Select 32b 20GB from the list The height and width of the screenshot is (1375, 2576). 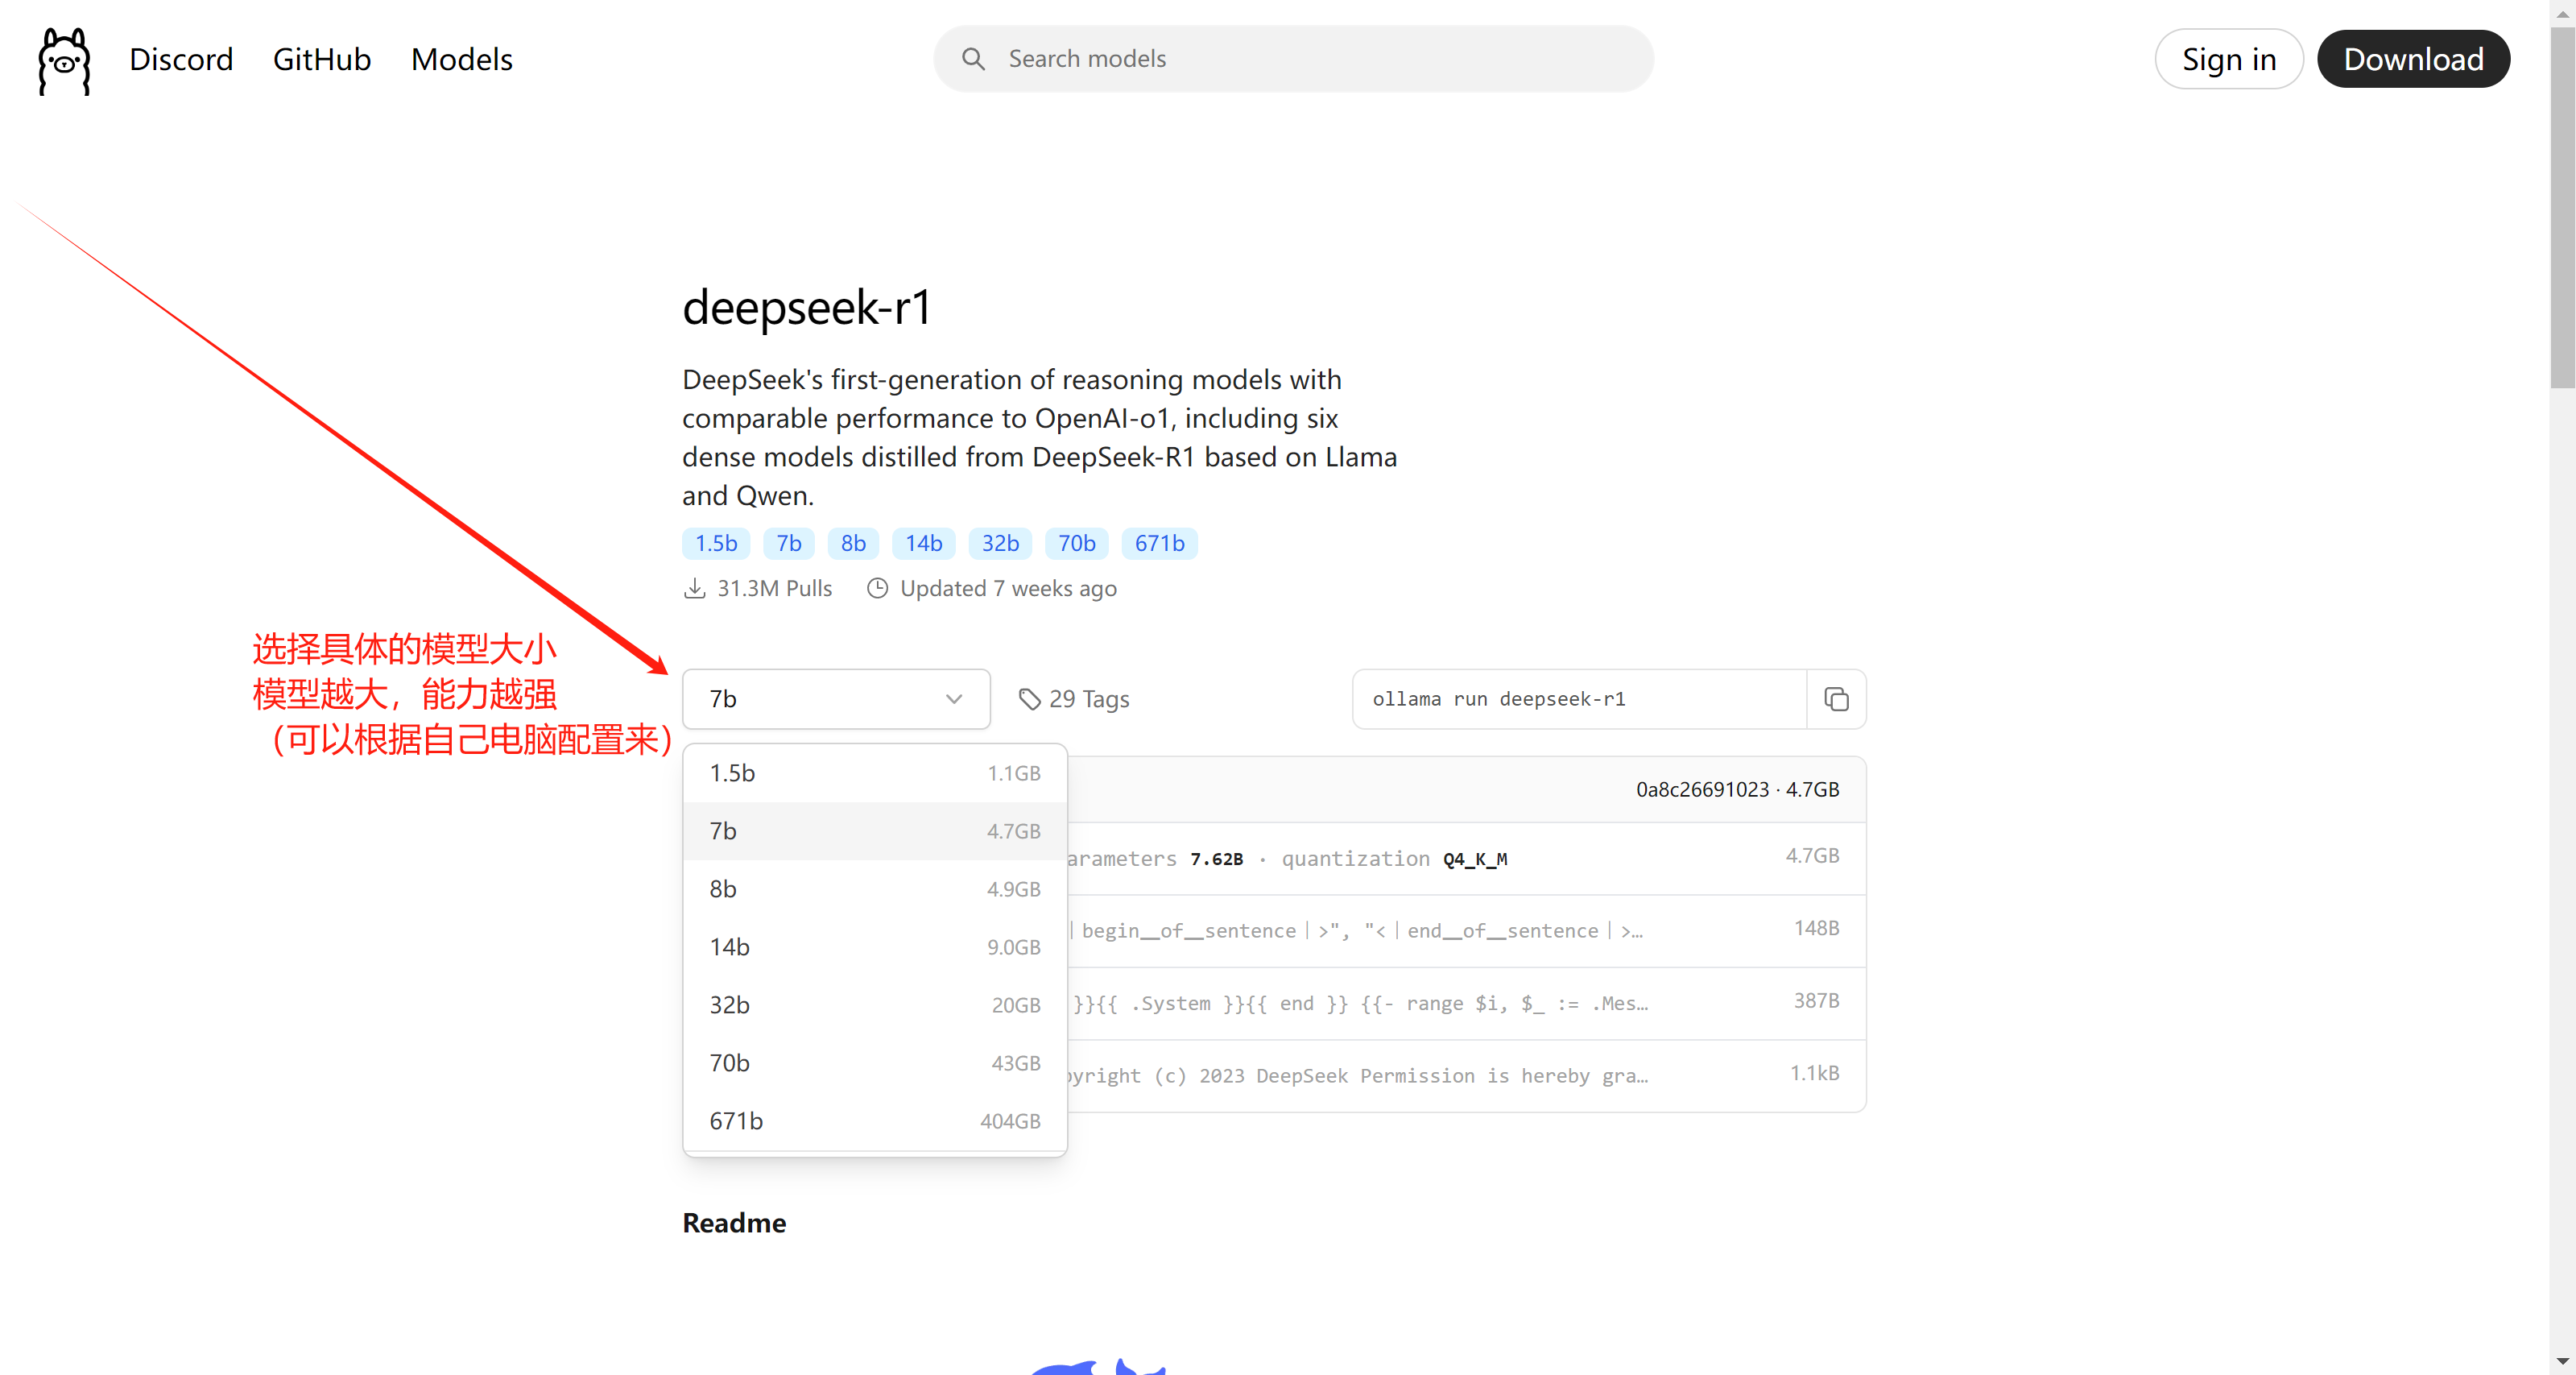click(874, 1005)
